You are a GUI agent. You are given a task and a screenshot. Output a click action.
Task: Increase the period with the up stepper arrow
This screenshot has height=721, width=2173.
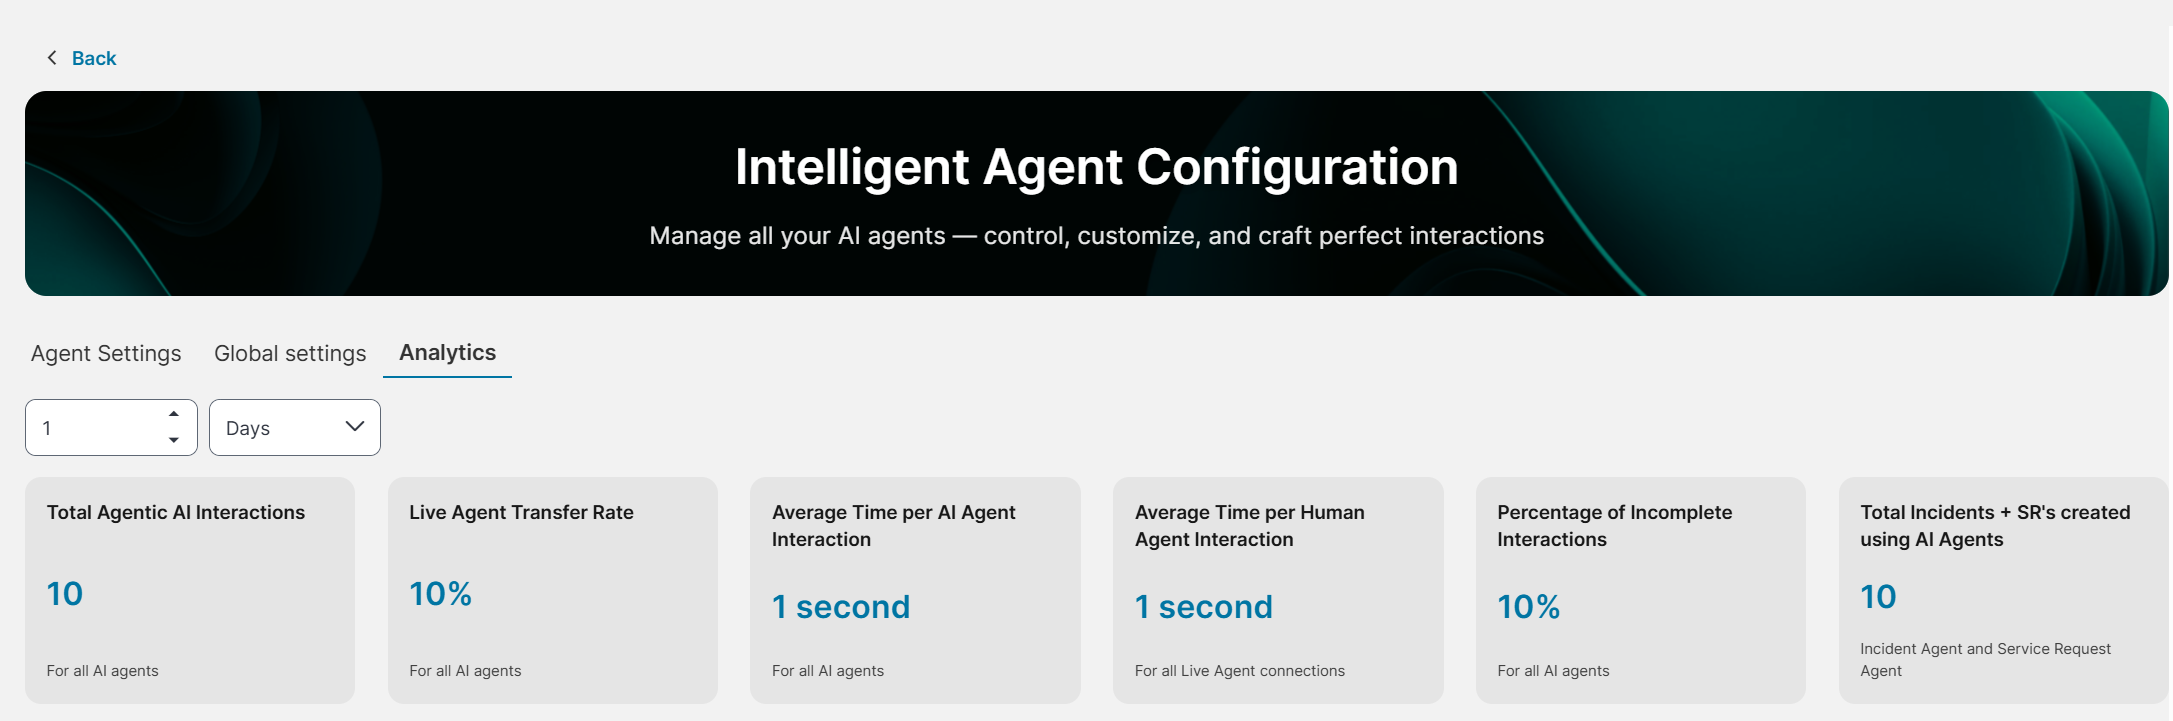[x=174, y=414]
